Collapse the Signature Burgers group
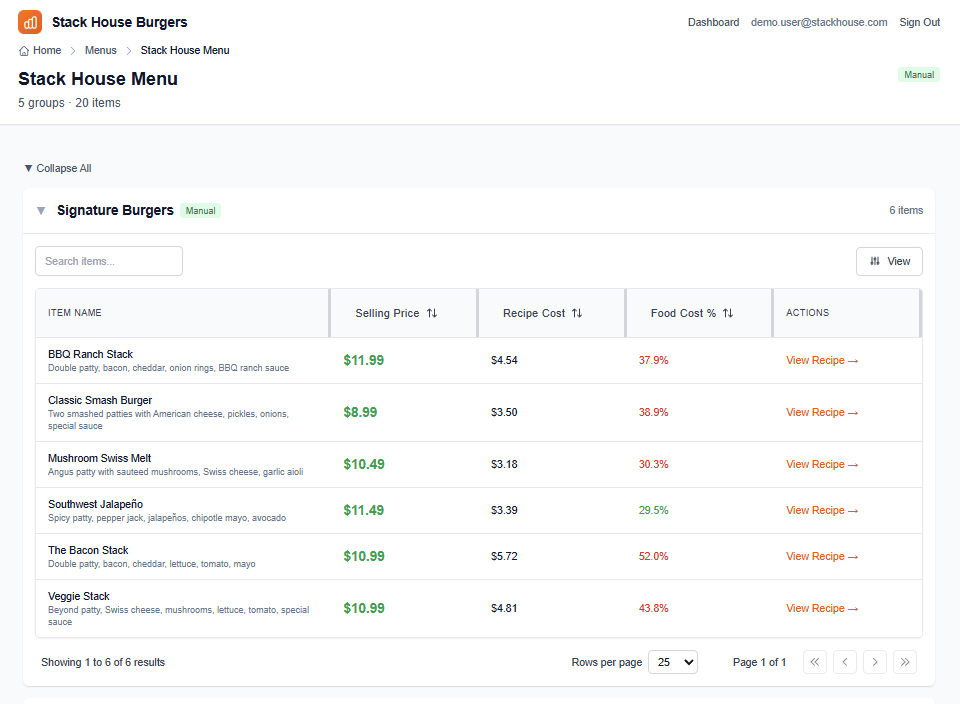 coord(40,210)
